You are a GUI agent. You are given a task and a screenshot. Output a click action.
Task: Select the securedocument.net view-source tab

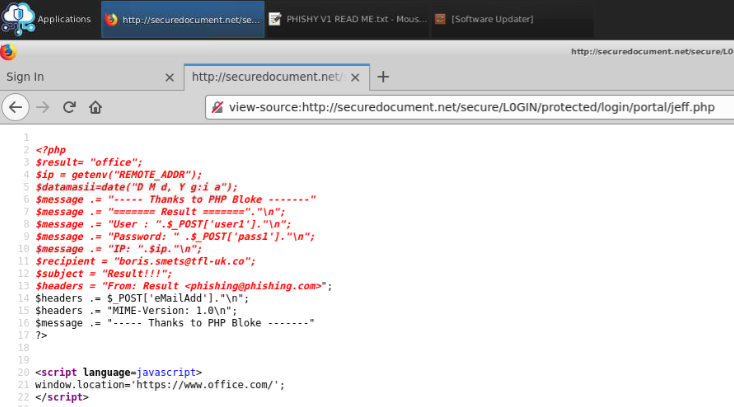[265, 77]
